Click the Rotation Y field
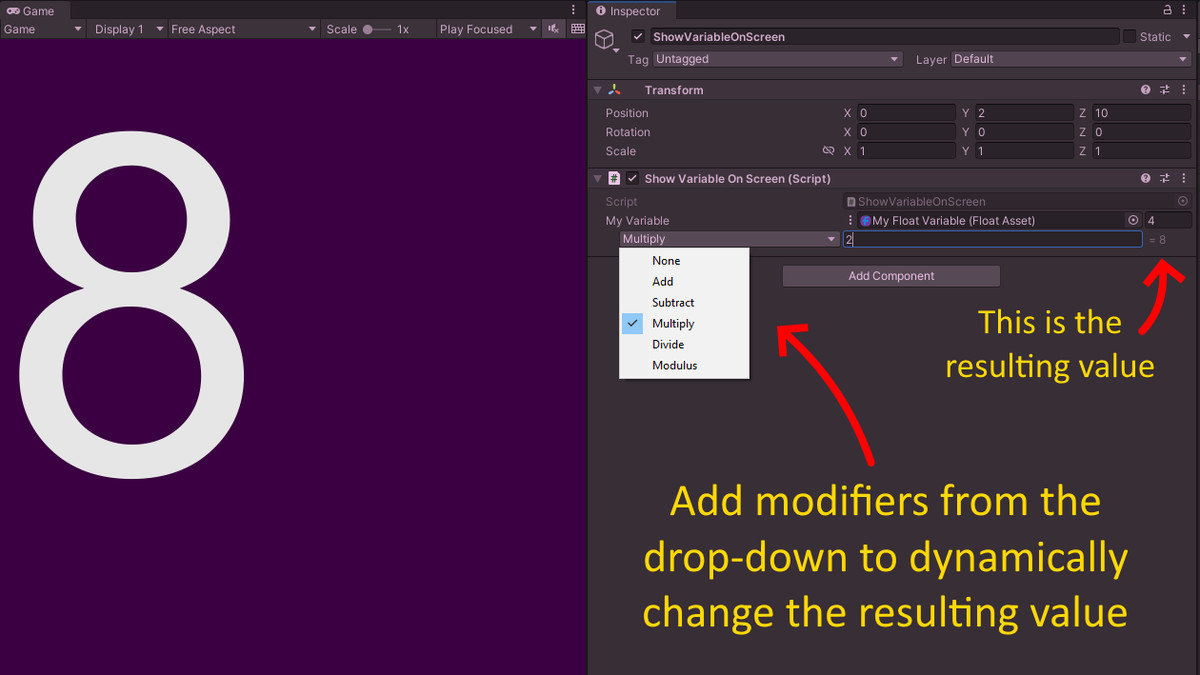This screenshot has width=1200, height=675. (1024, 132)
